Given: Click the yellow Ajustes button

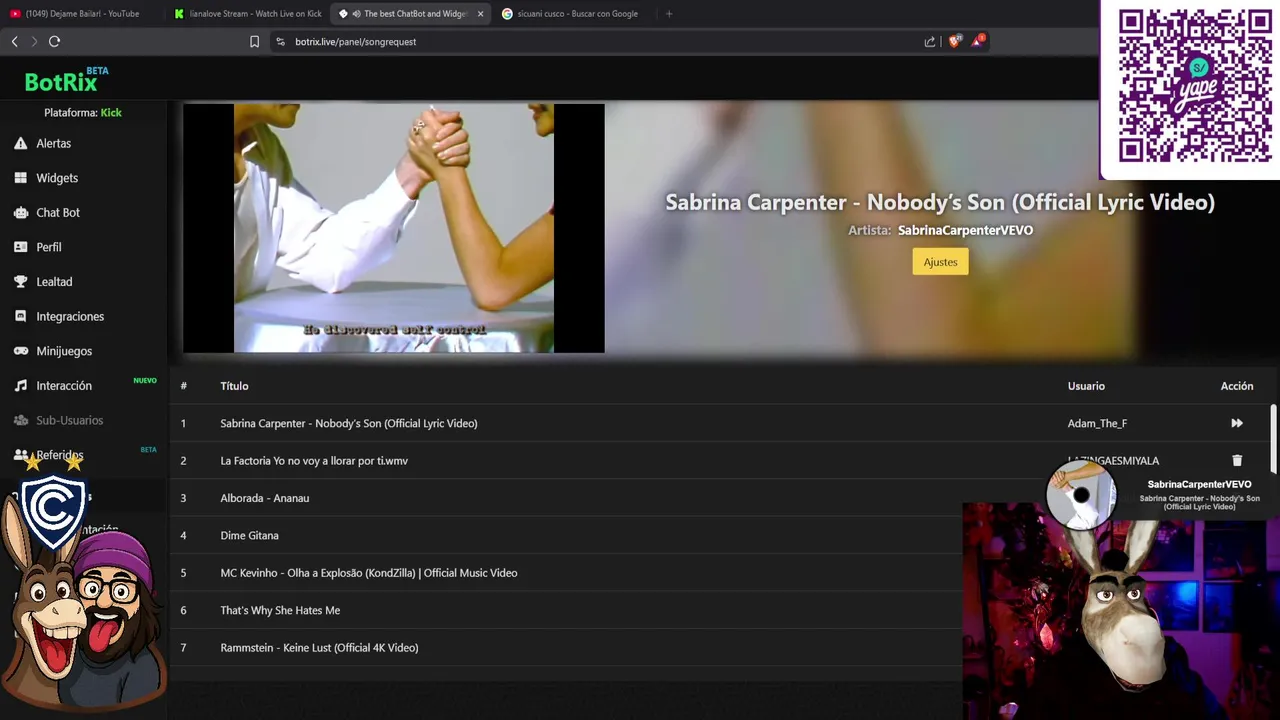Looking at the screenshot, I should pos(940,262).
